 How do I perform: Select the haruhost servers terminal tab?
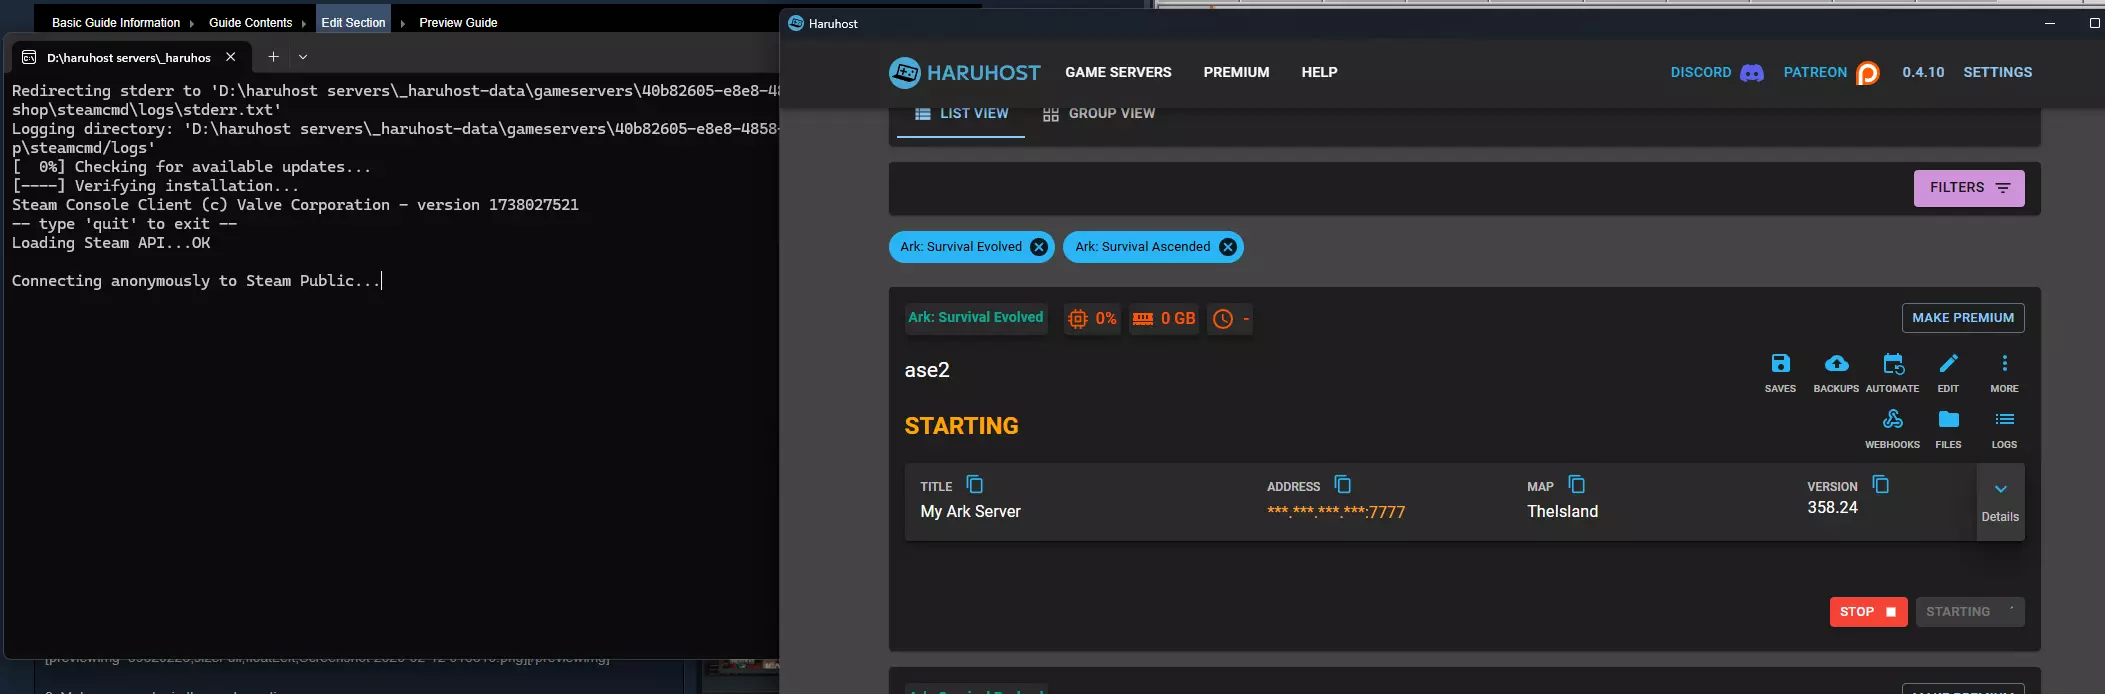coord(129,57)
